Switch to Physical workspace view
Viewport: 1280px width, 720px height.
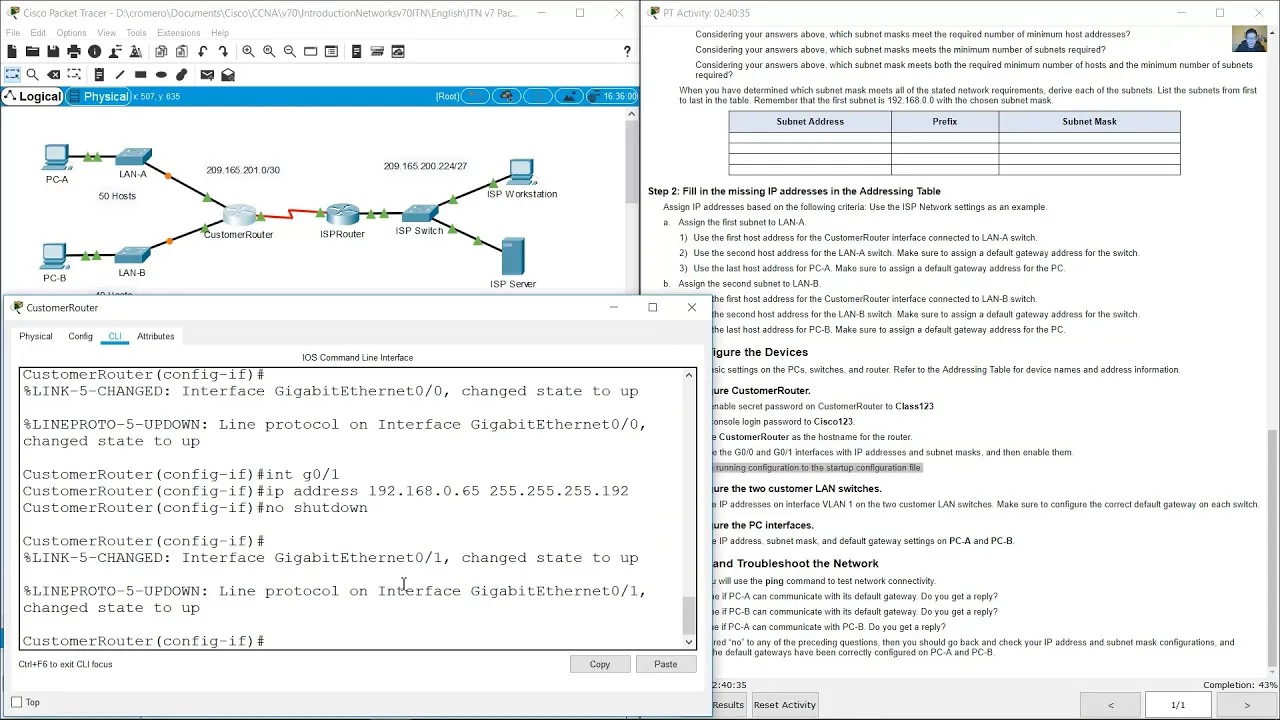pyautogui.click(x=98, y=96)
